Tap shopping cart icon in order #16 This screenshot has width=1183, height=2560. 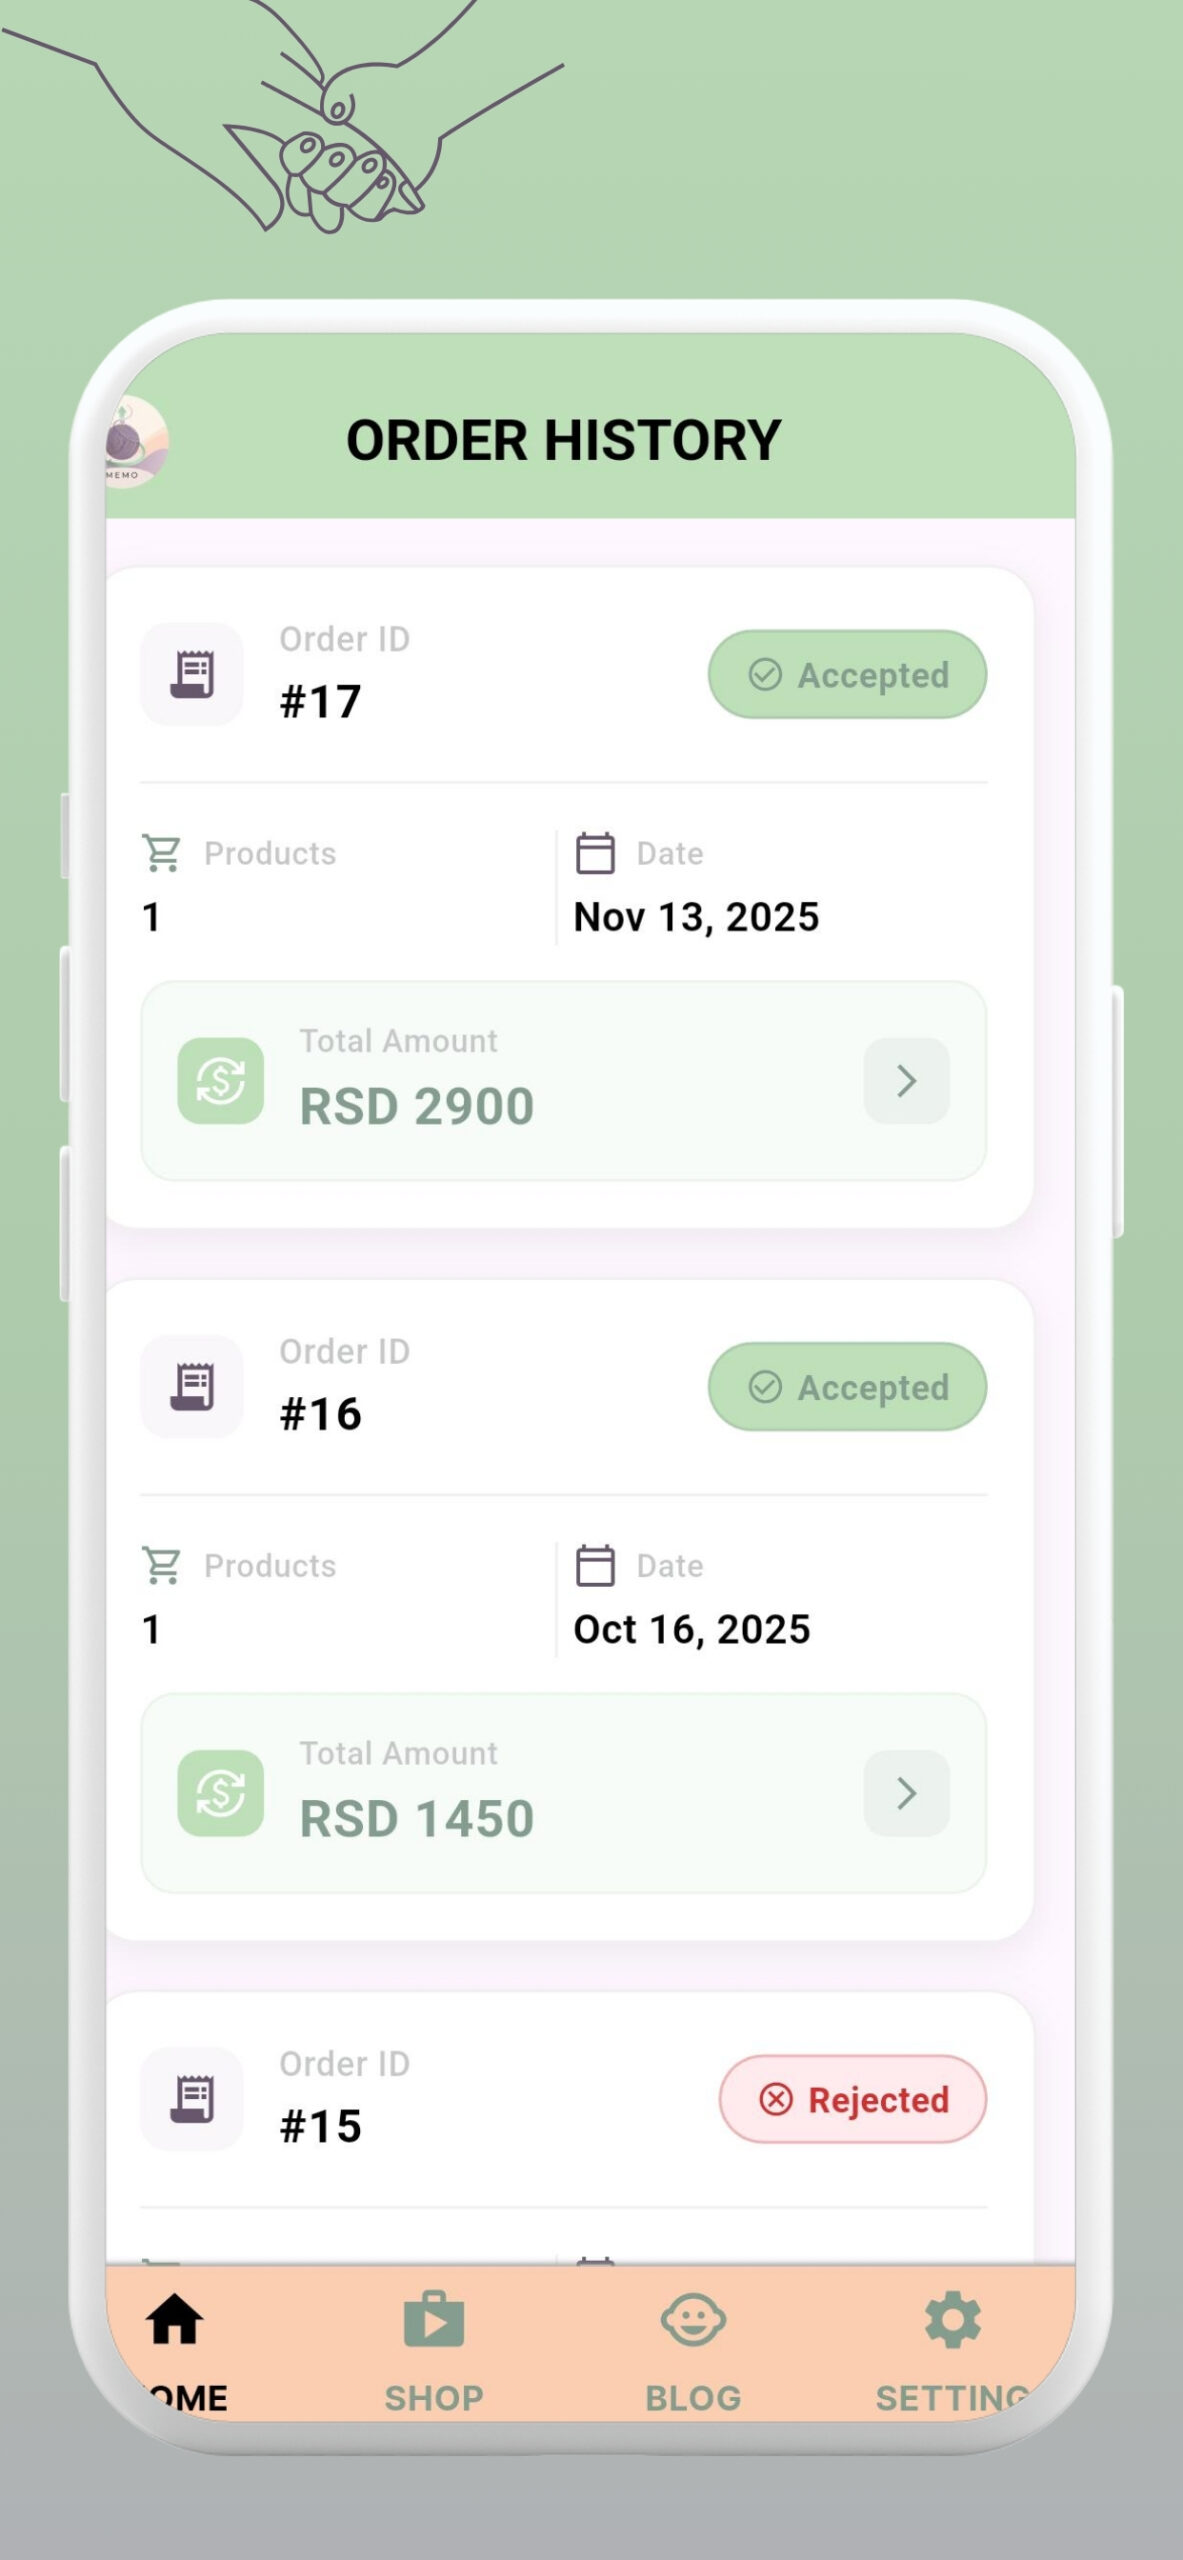(x=162, y=1565)
